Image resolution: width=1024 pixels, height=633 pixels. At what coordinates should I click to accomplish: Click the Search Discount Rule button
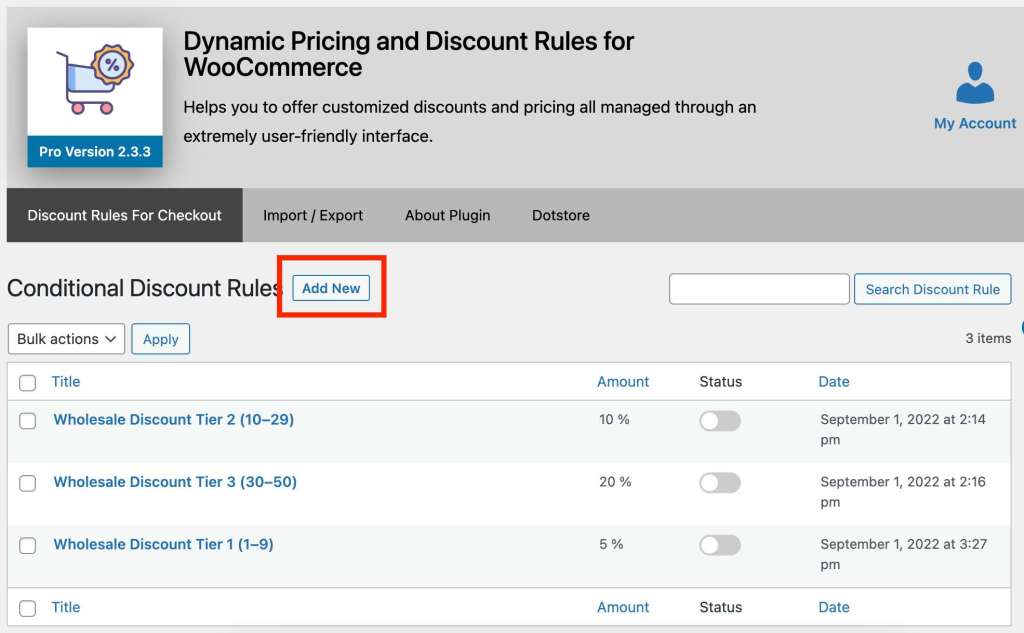click(932, 289)
